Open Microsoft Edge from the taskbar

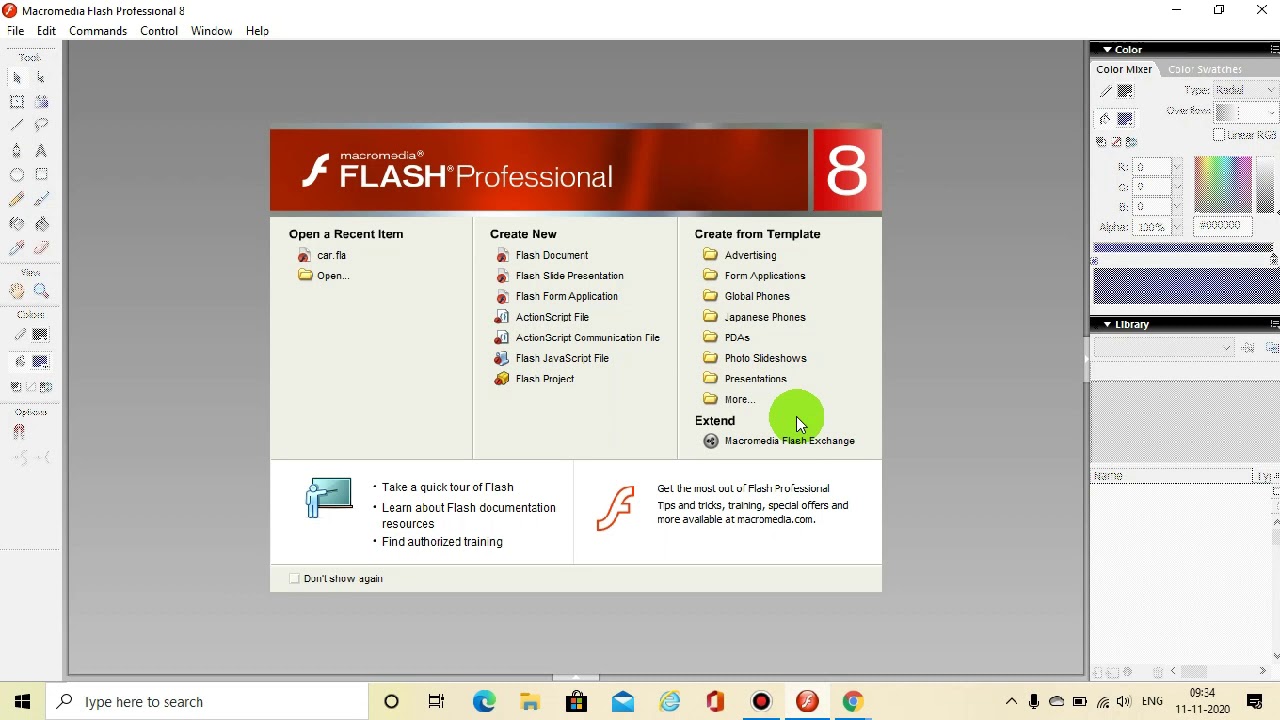click(x=484, y=702)
